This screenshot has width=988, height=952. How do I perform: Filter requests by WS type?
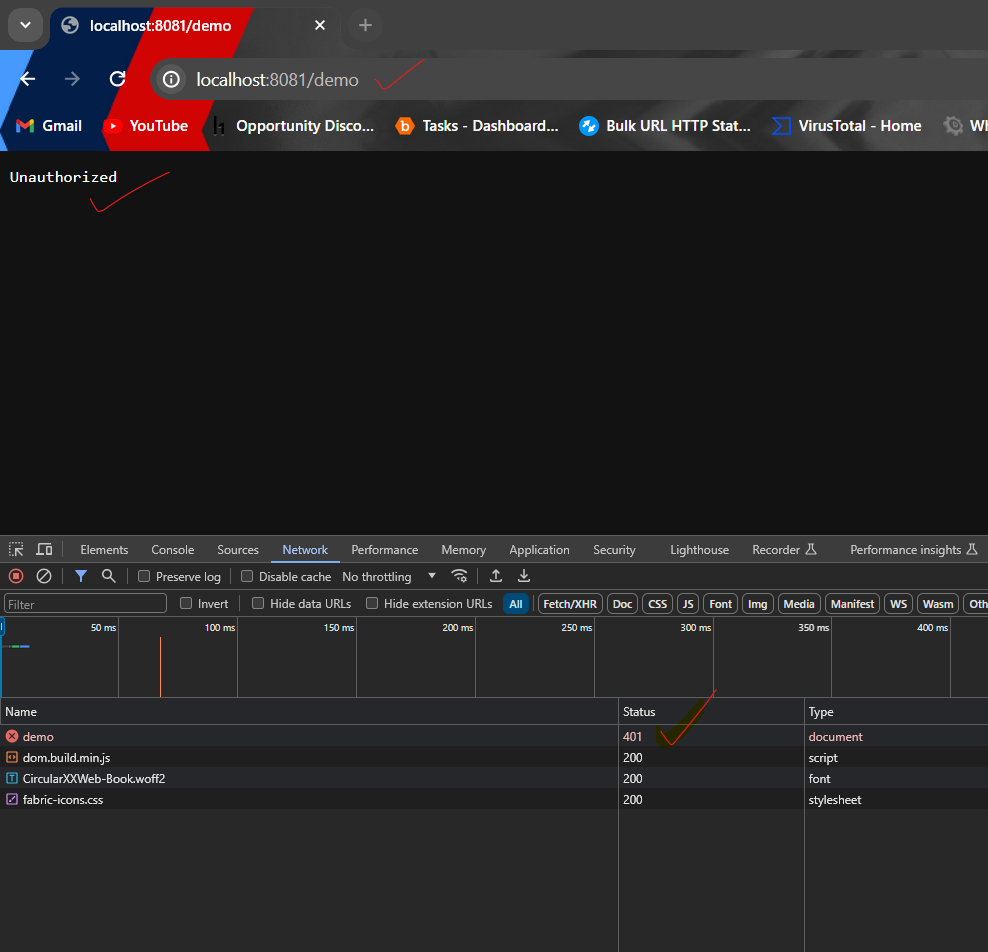tap(899, 604)
